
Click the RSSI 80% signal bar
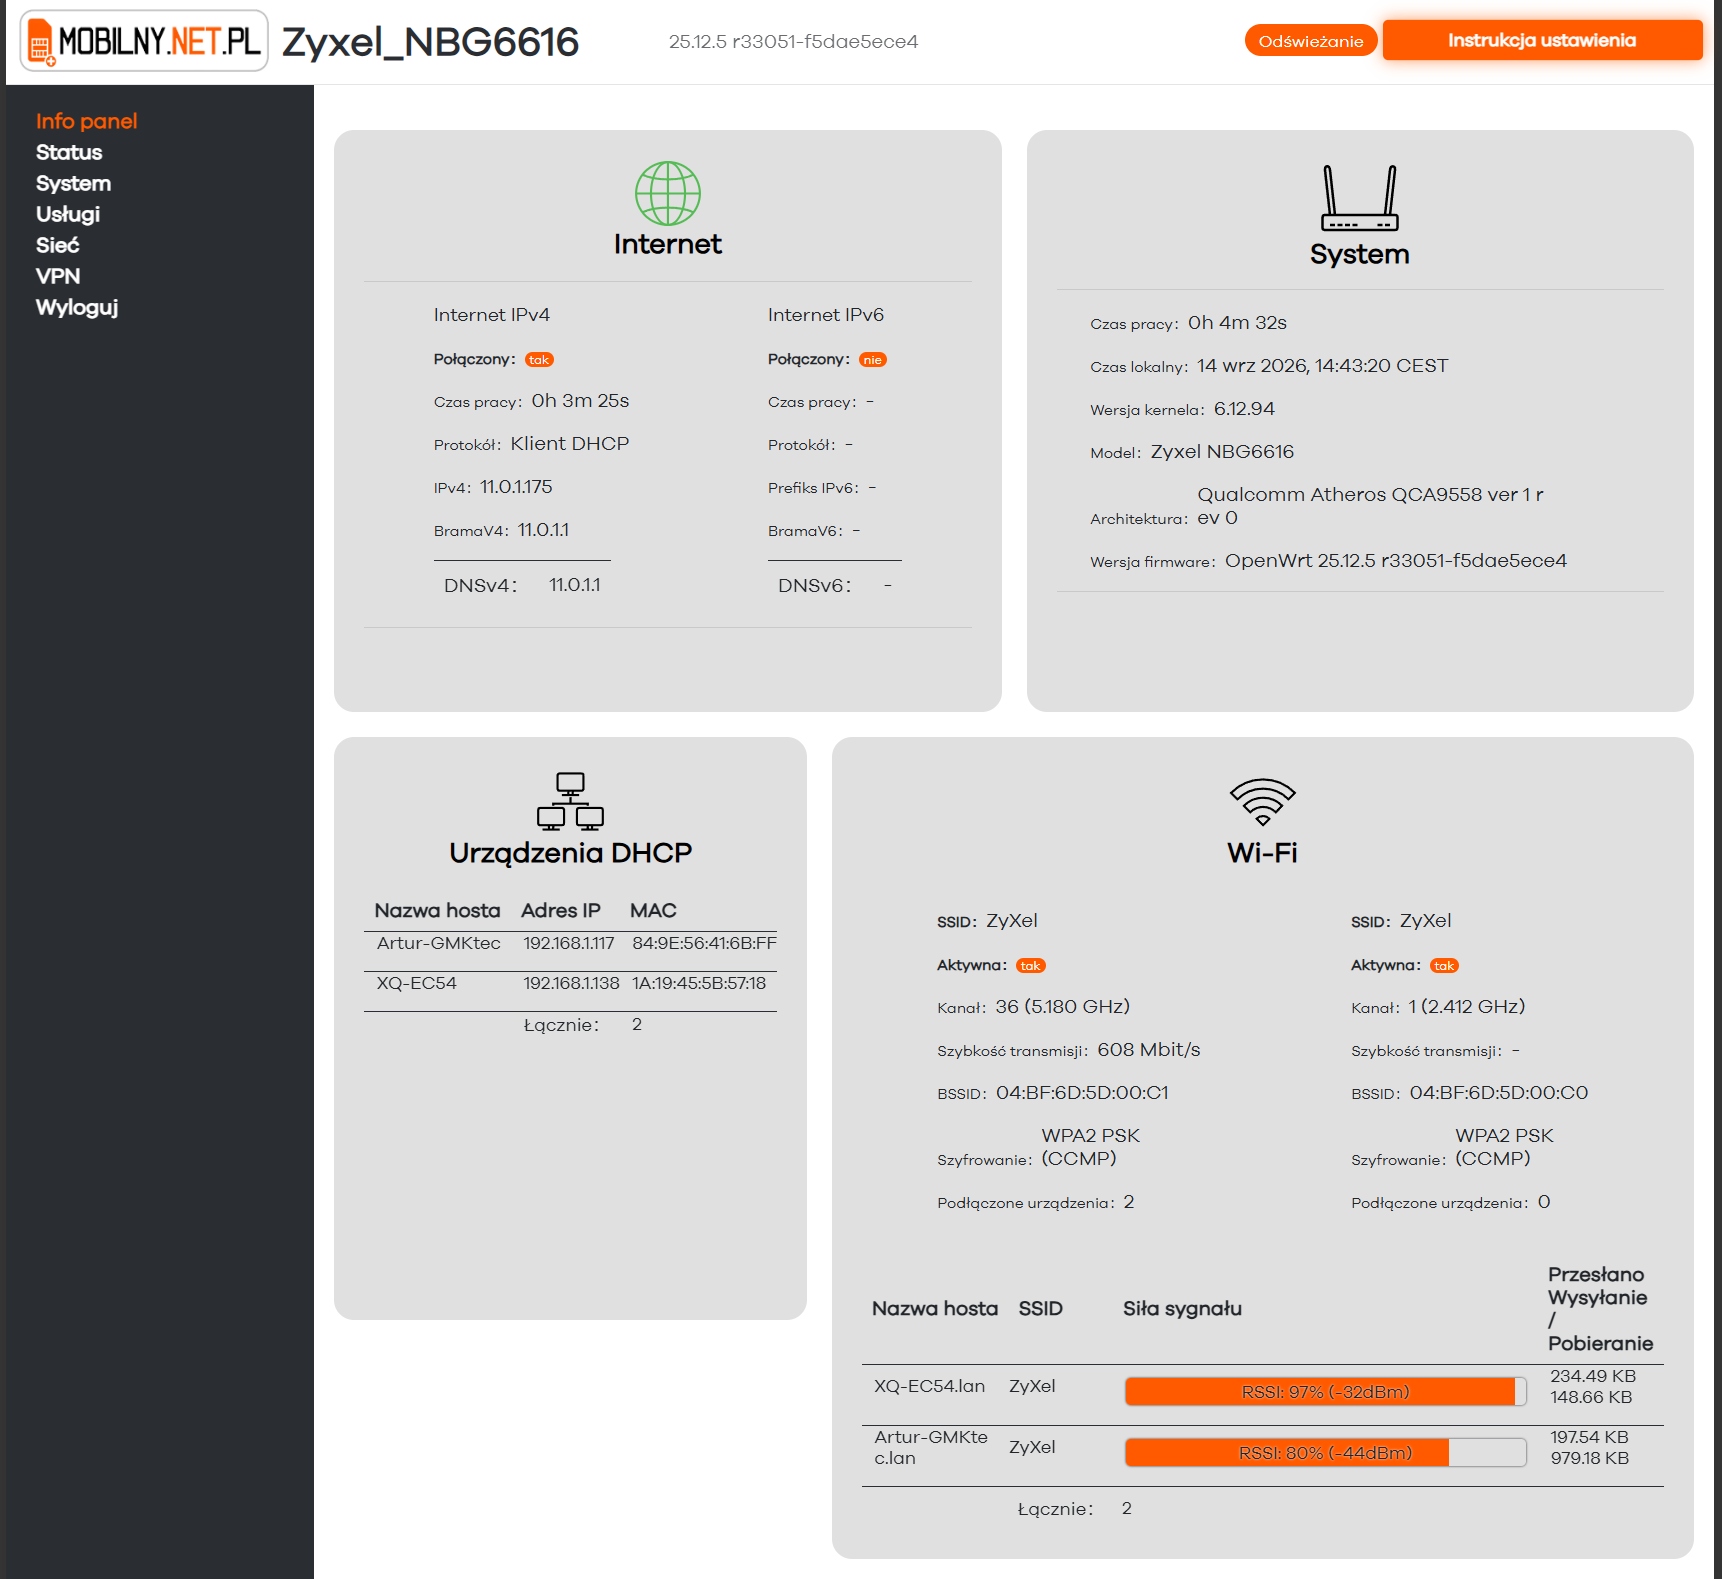coord(1325,1453)
